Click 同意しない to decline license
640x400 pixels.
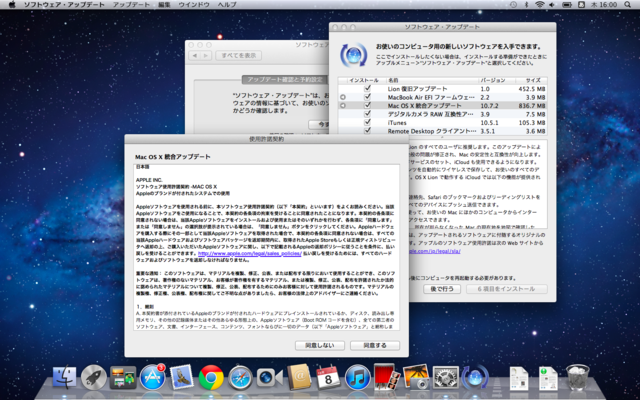tap(320, 345)
